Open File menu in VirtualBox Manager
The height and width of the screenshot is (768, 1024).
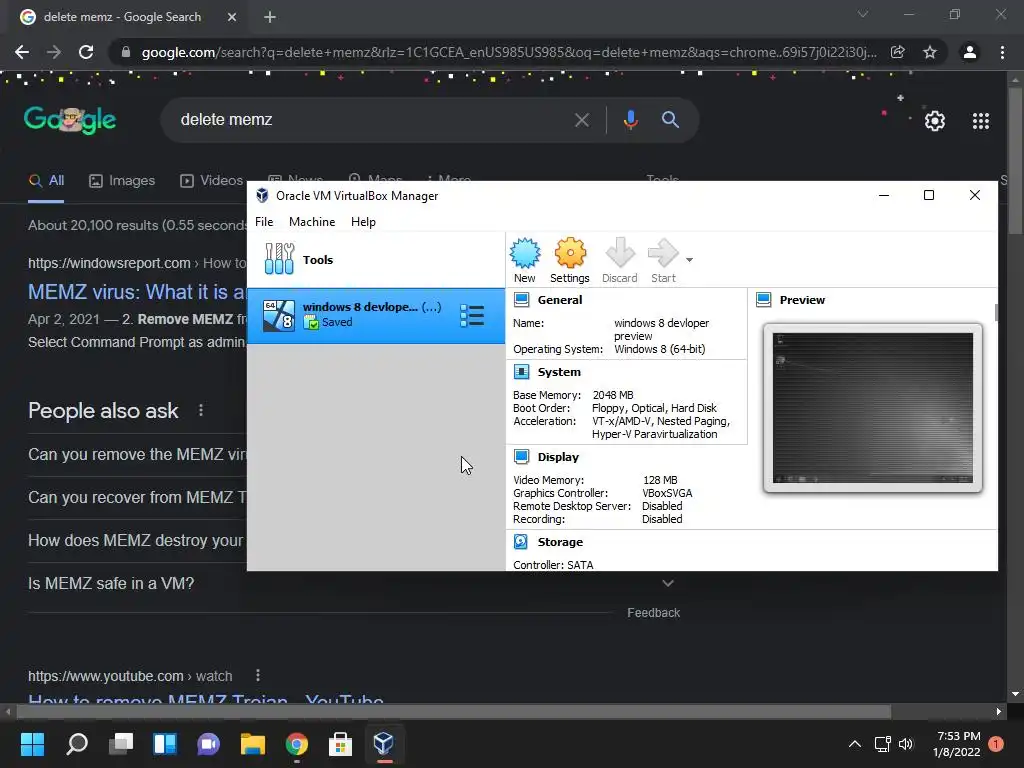264,222
